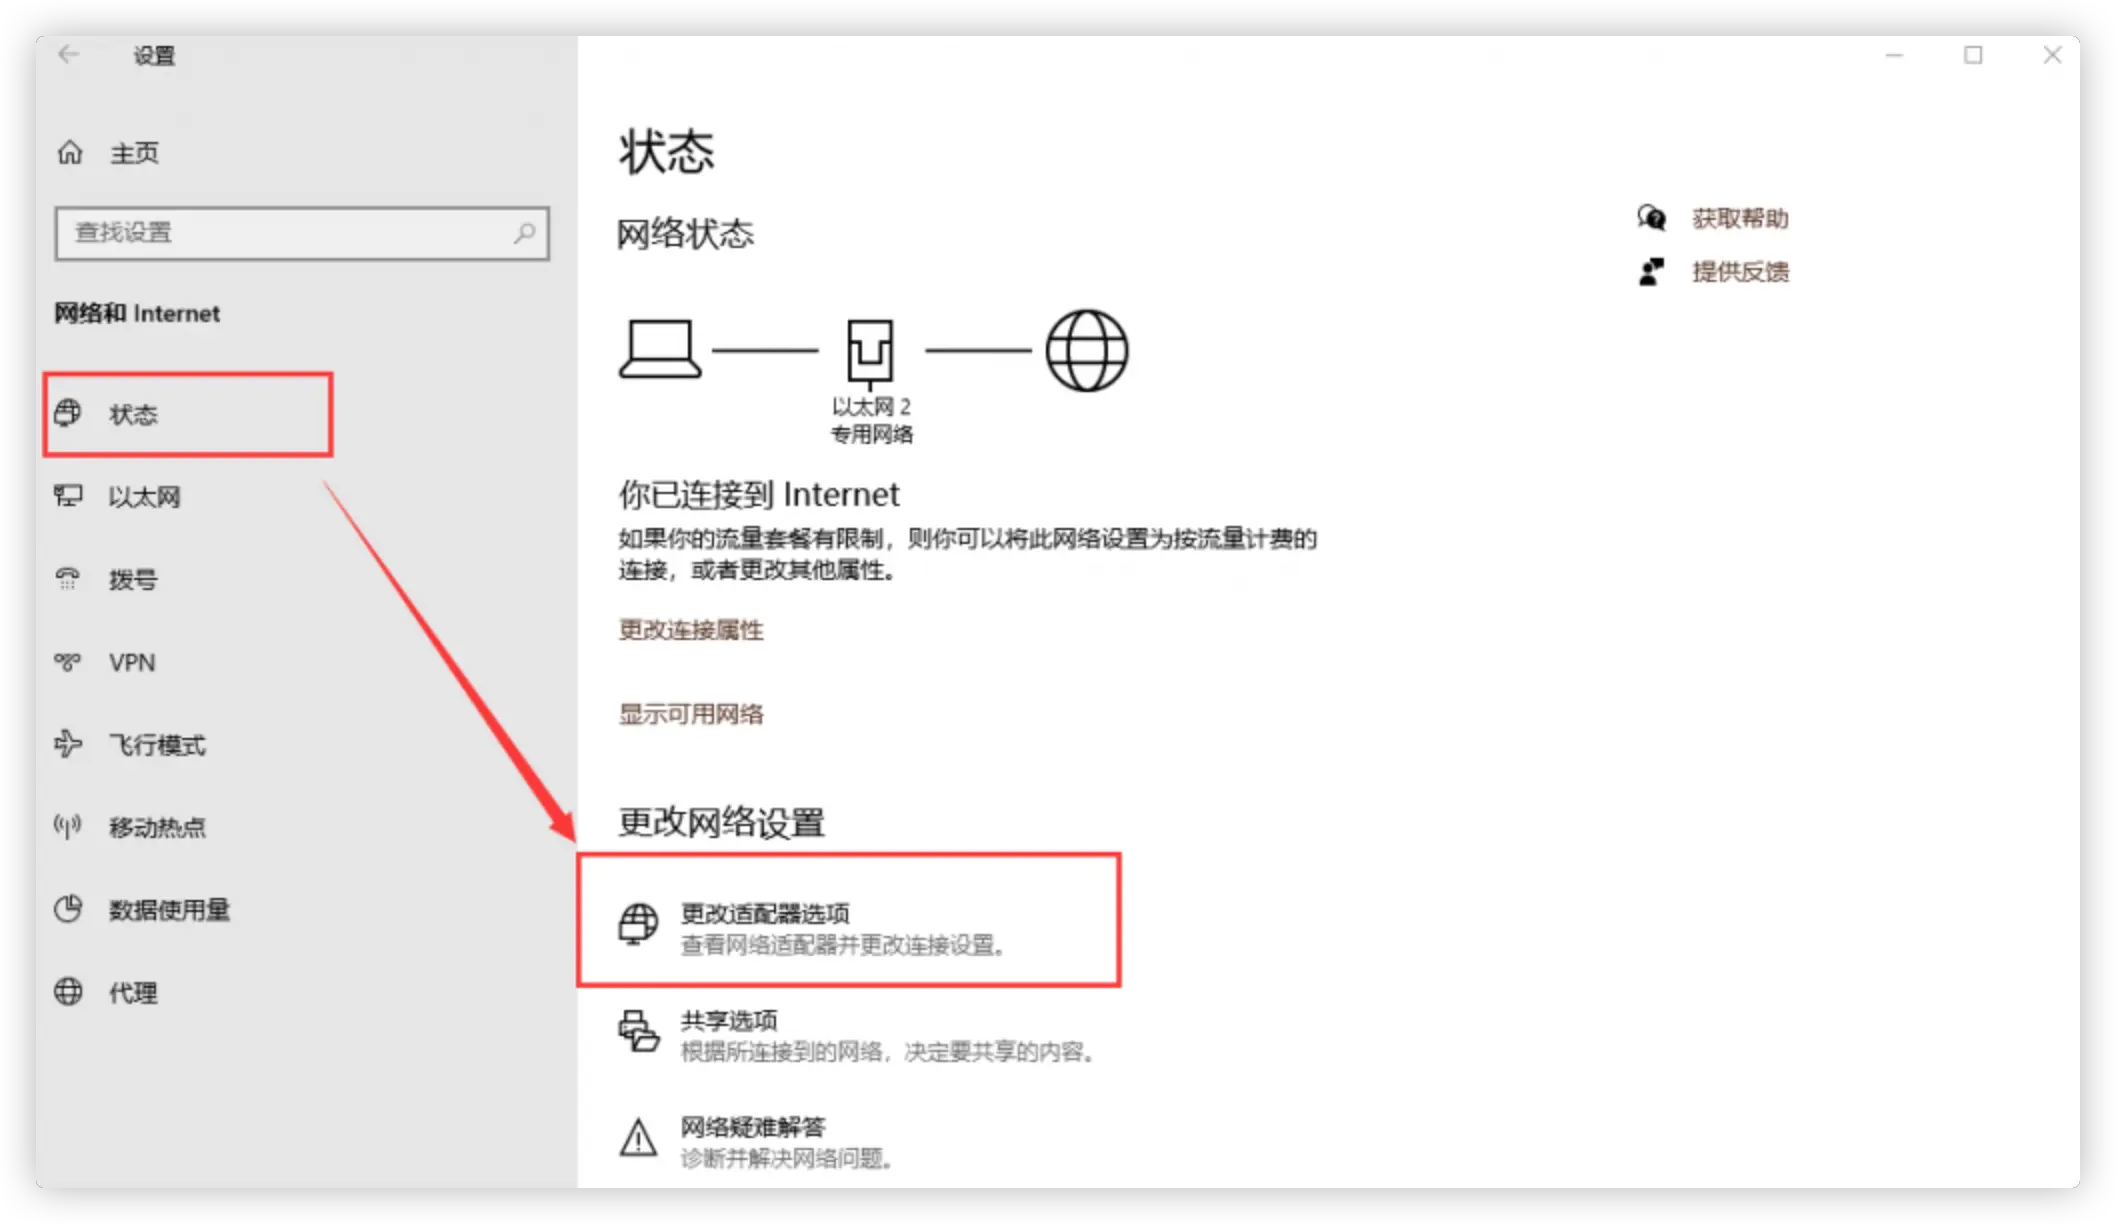Image resolution: width=2116 pixels, height=1224 pixels.
Task: Click the 更改网络设置 section heading
Action: click(x=721, y=822)
